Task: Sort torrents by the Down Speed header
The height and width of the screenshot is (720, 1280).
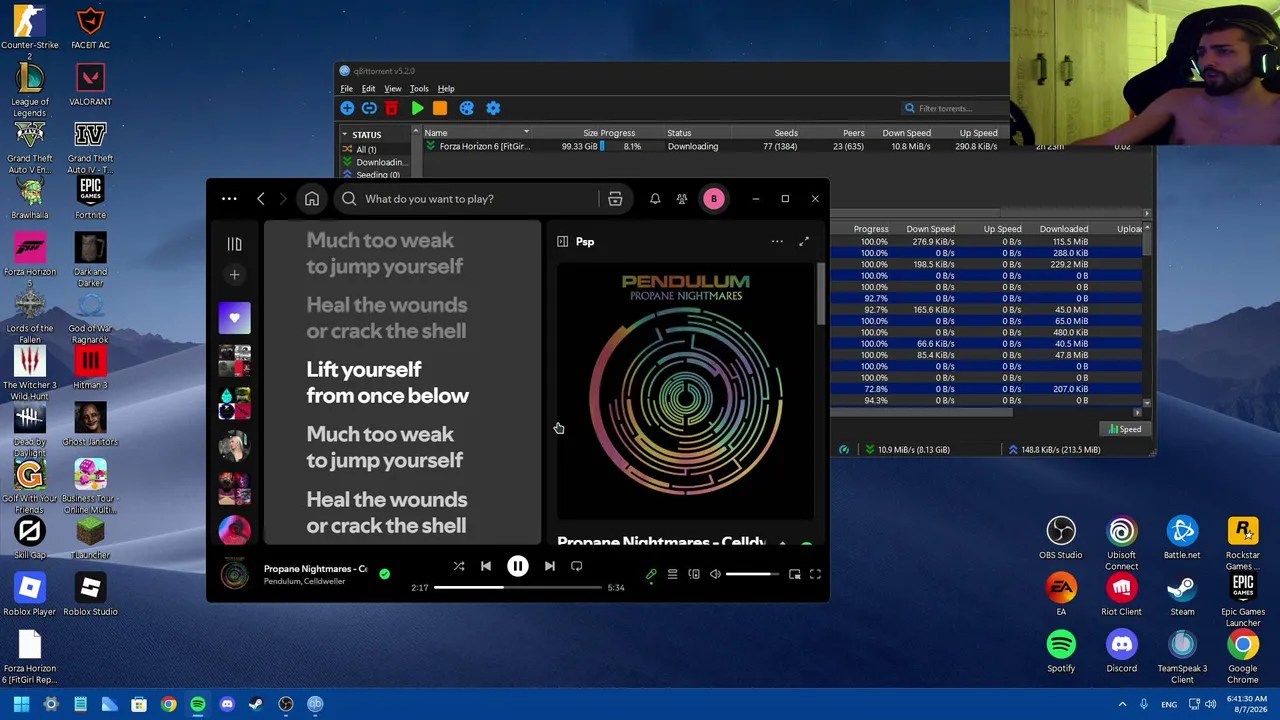Action: coord(907,133)
